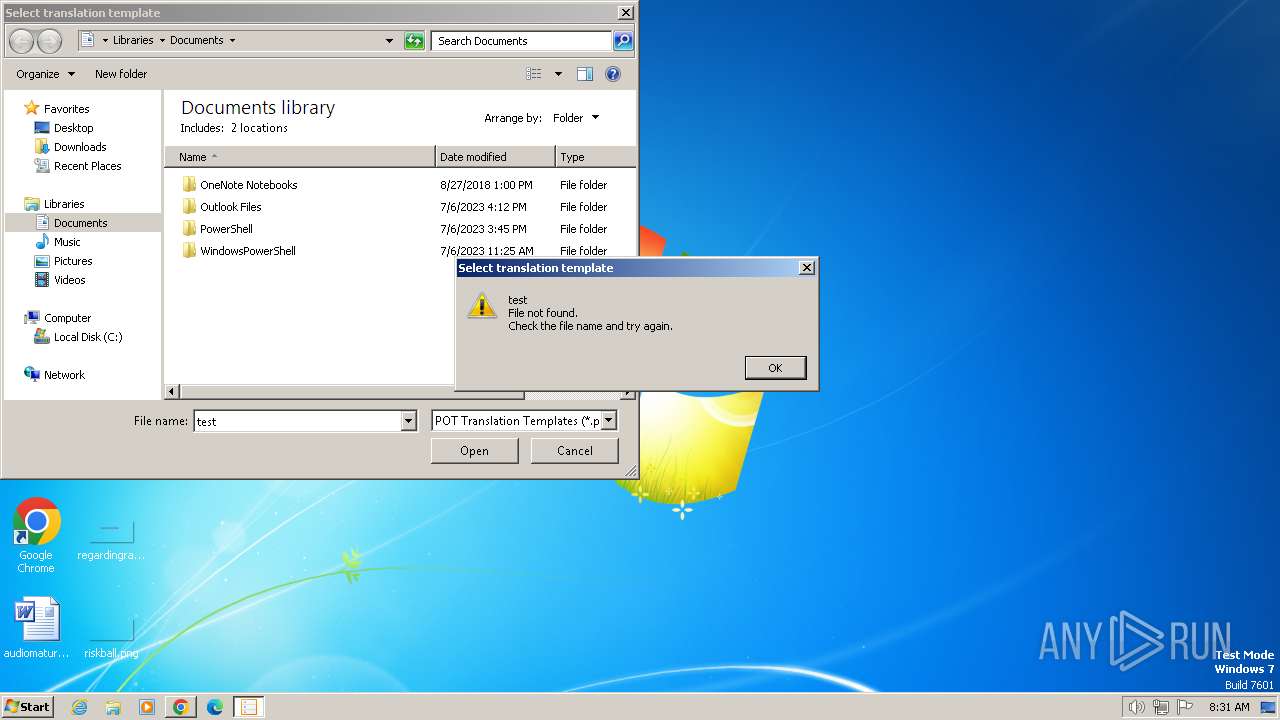Click the active application taskbar button

pyautogui.click(x=249, y=707)
